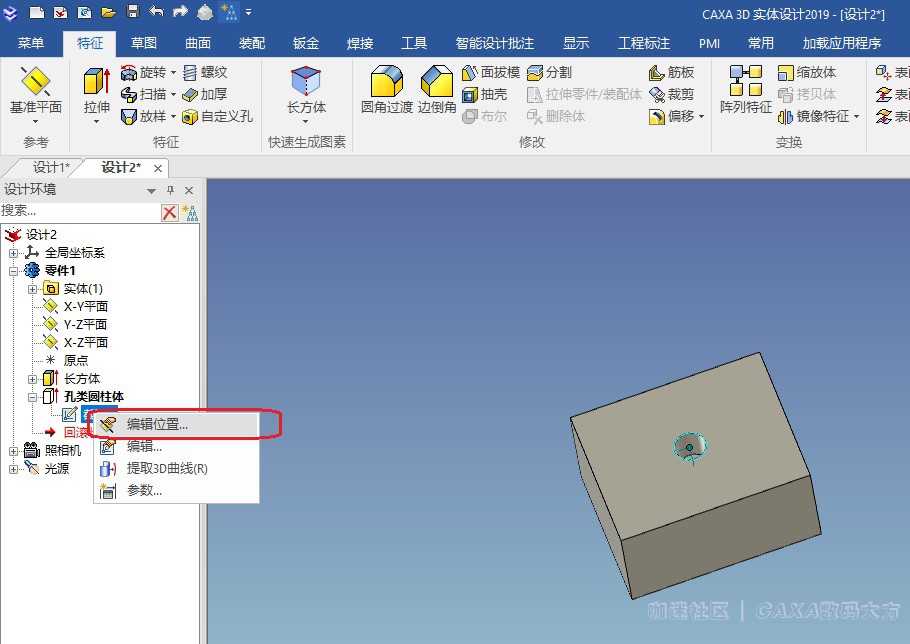
Task: Expand the 全局坐标系 tree node
Action: click(x=13, y=253)
